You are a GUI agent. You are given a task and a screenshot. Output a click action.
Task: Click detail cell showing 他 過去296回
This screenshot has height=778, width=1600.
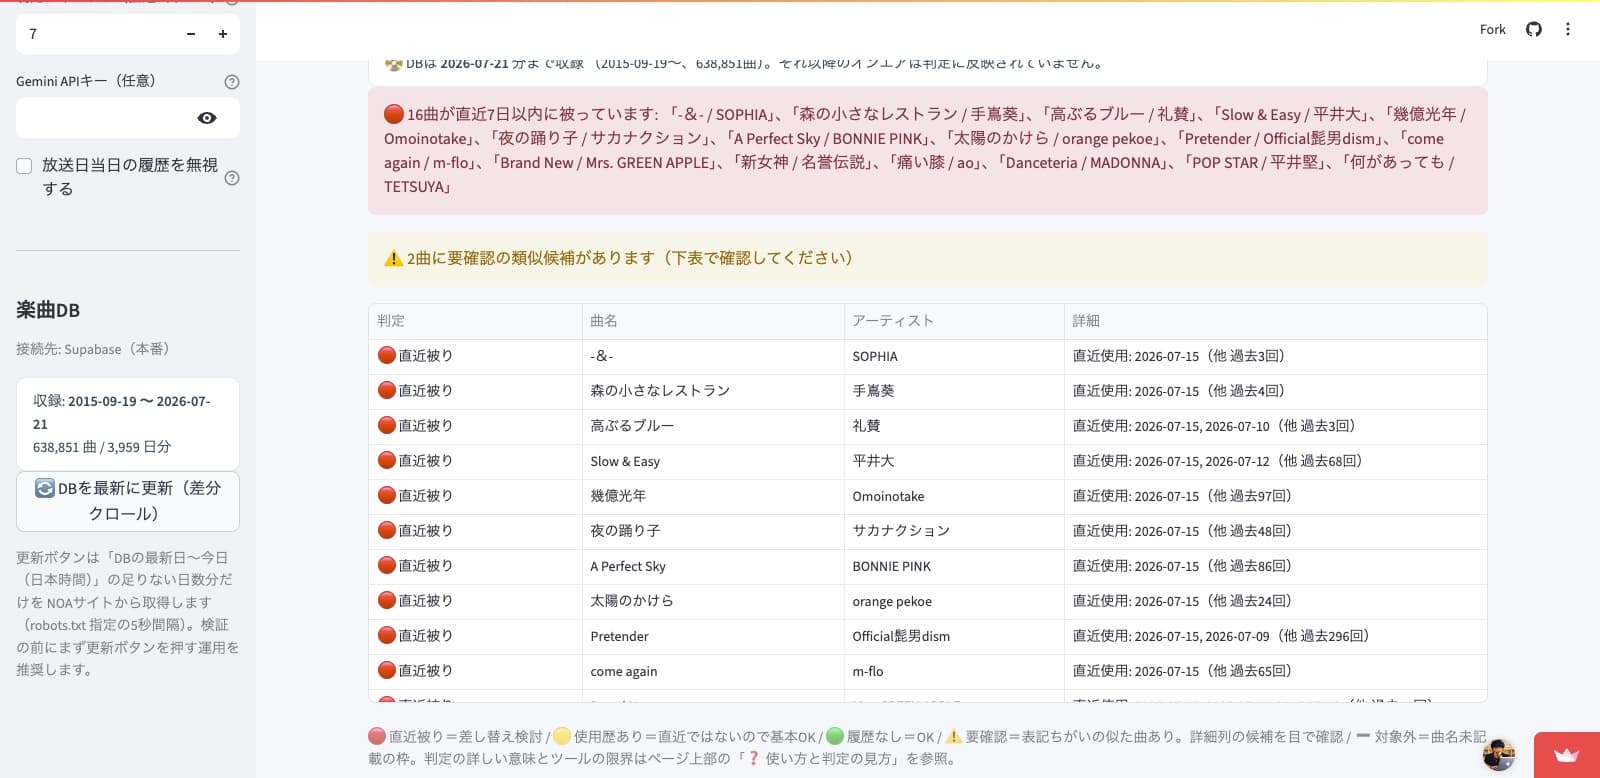1275,636
